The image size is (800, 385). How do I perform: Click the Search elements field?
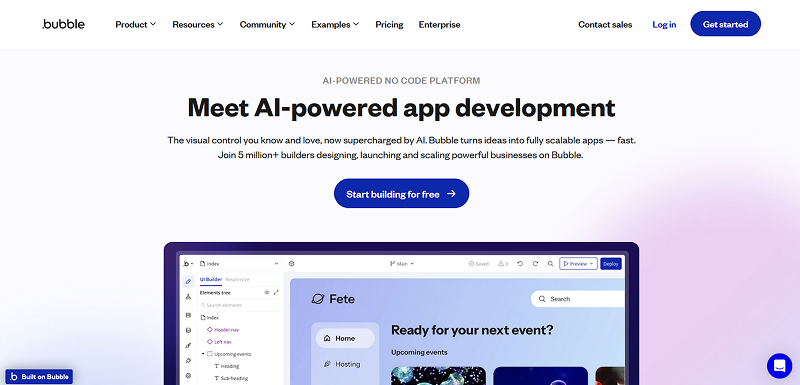coord(240,305)
